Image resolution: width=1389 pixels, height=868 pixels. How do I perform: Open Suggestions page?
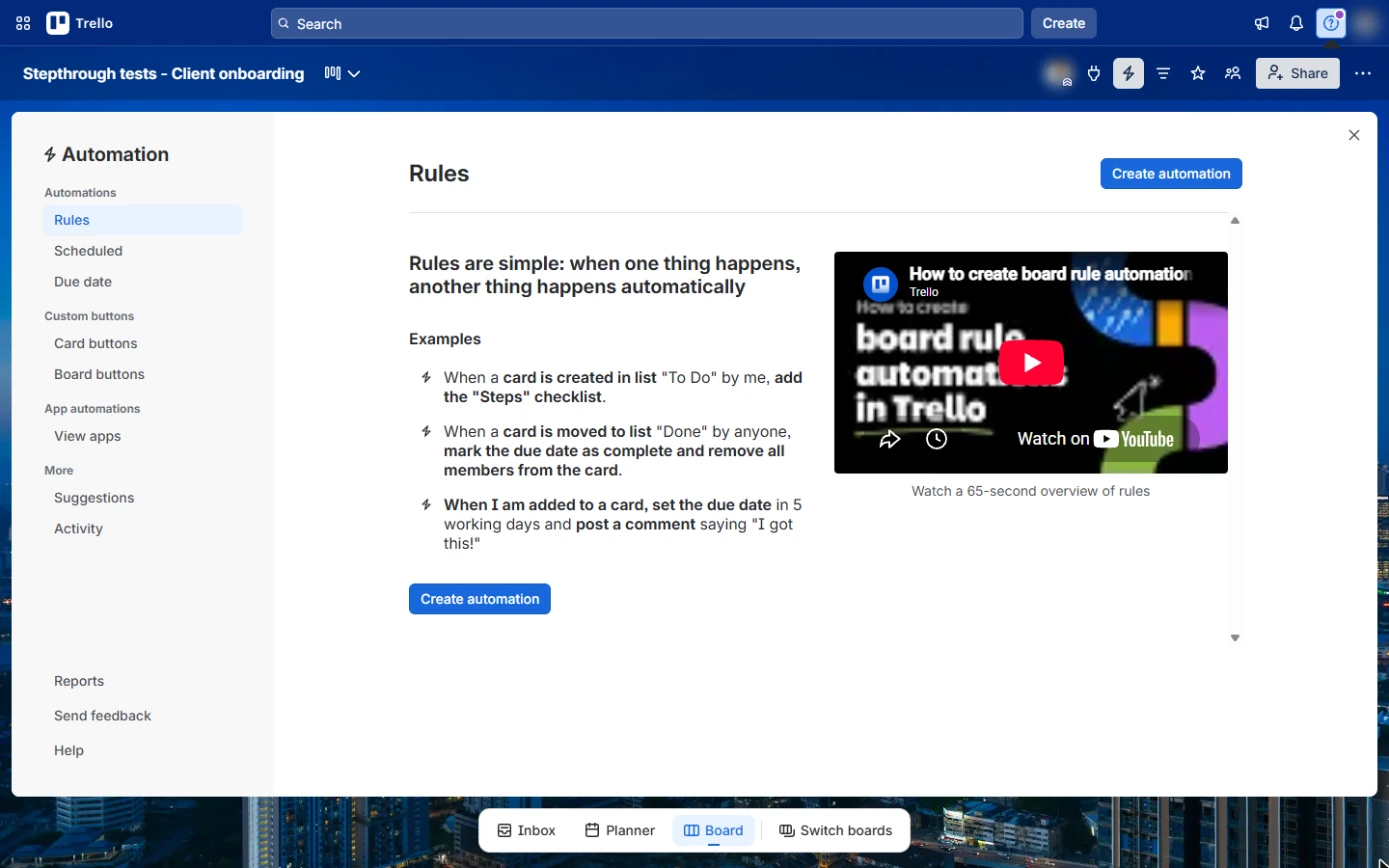click(x=143, y=498)
